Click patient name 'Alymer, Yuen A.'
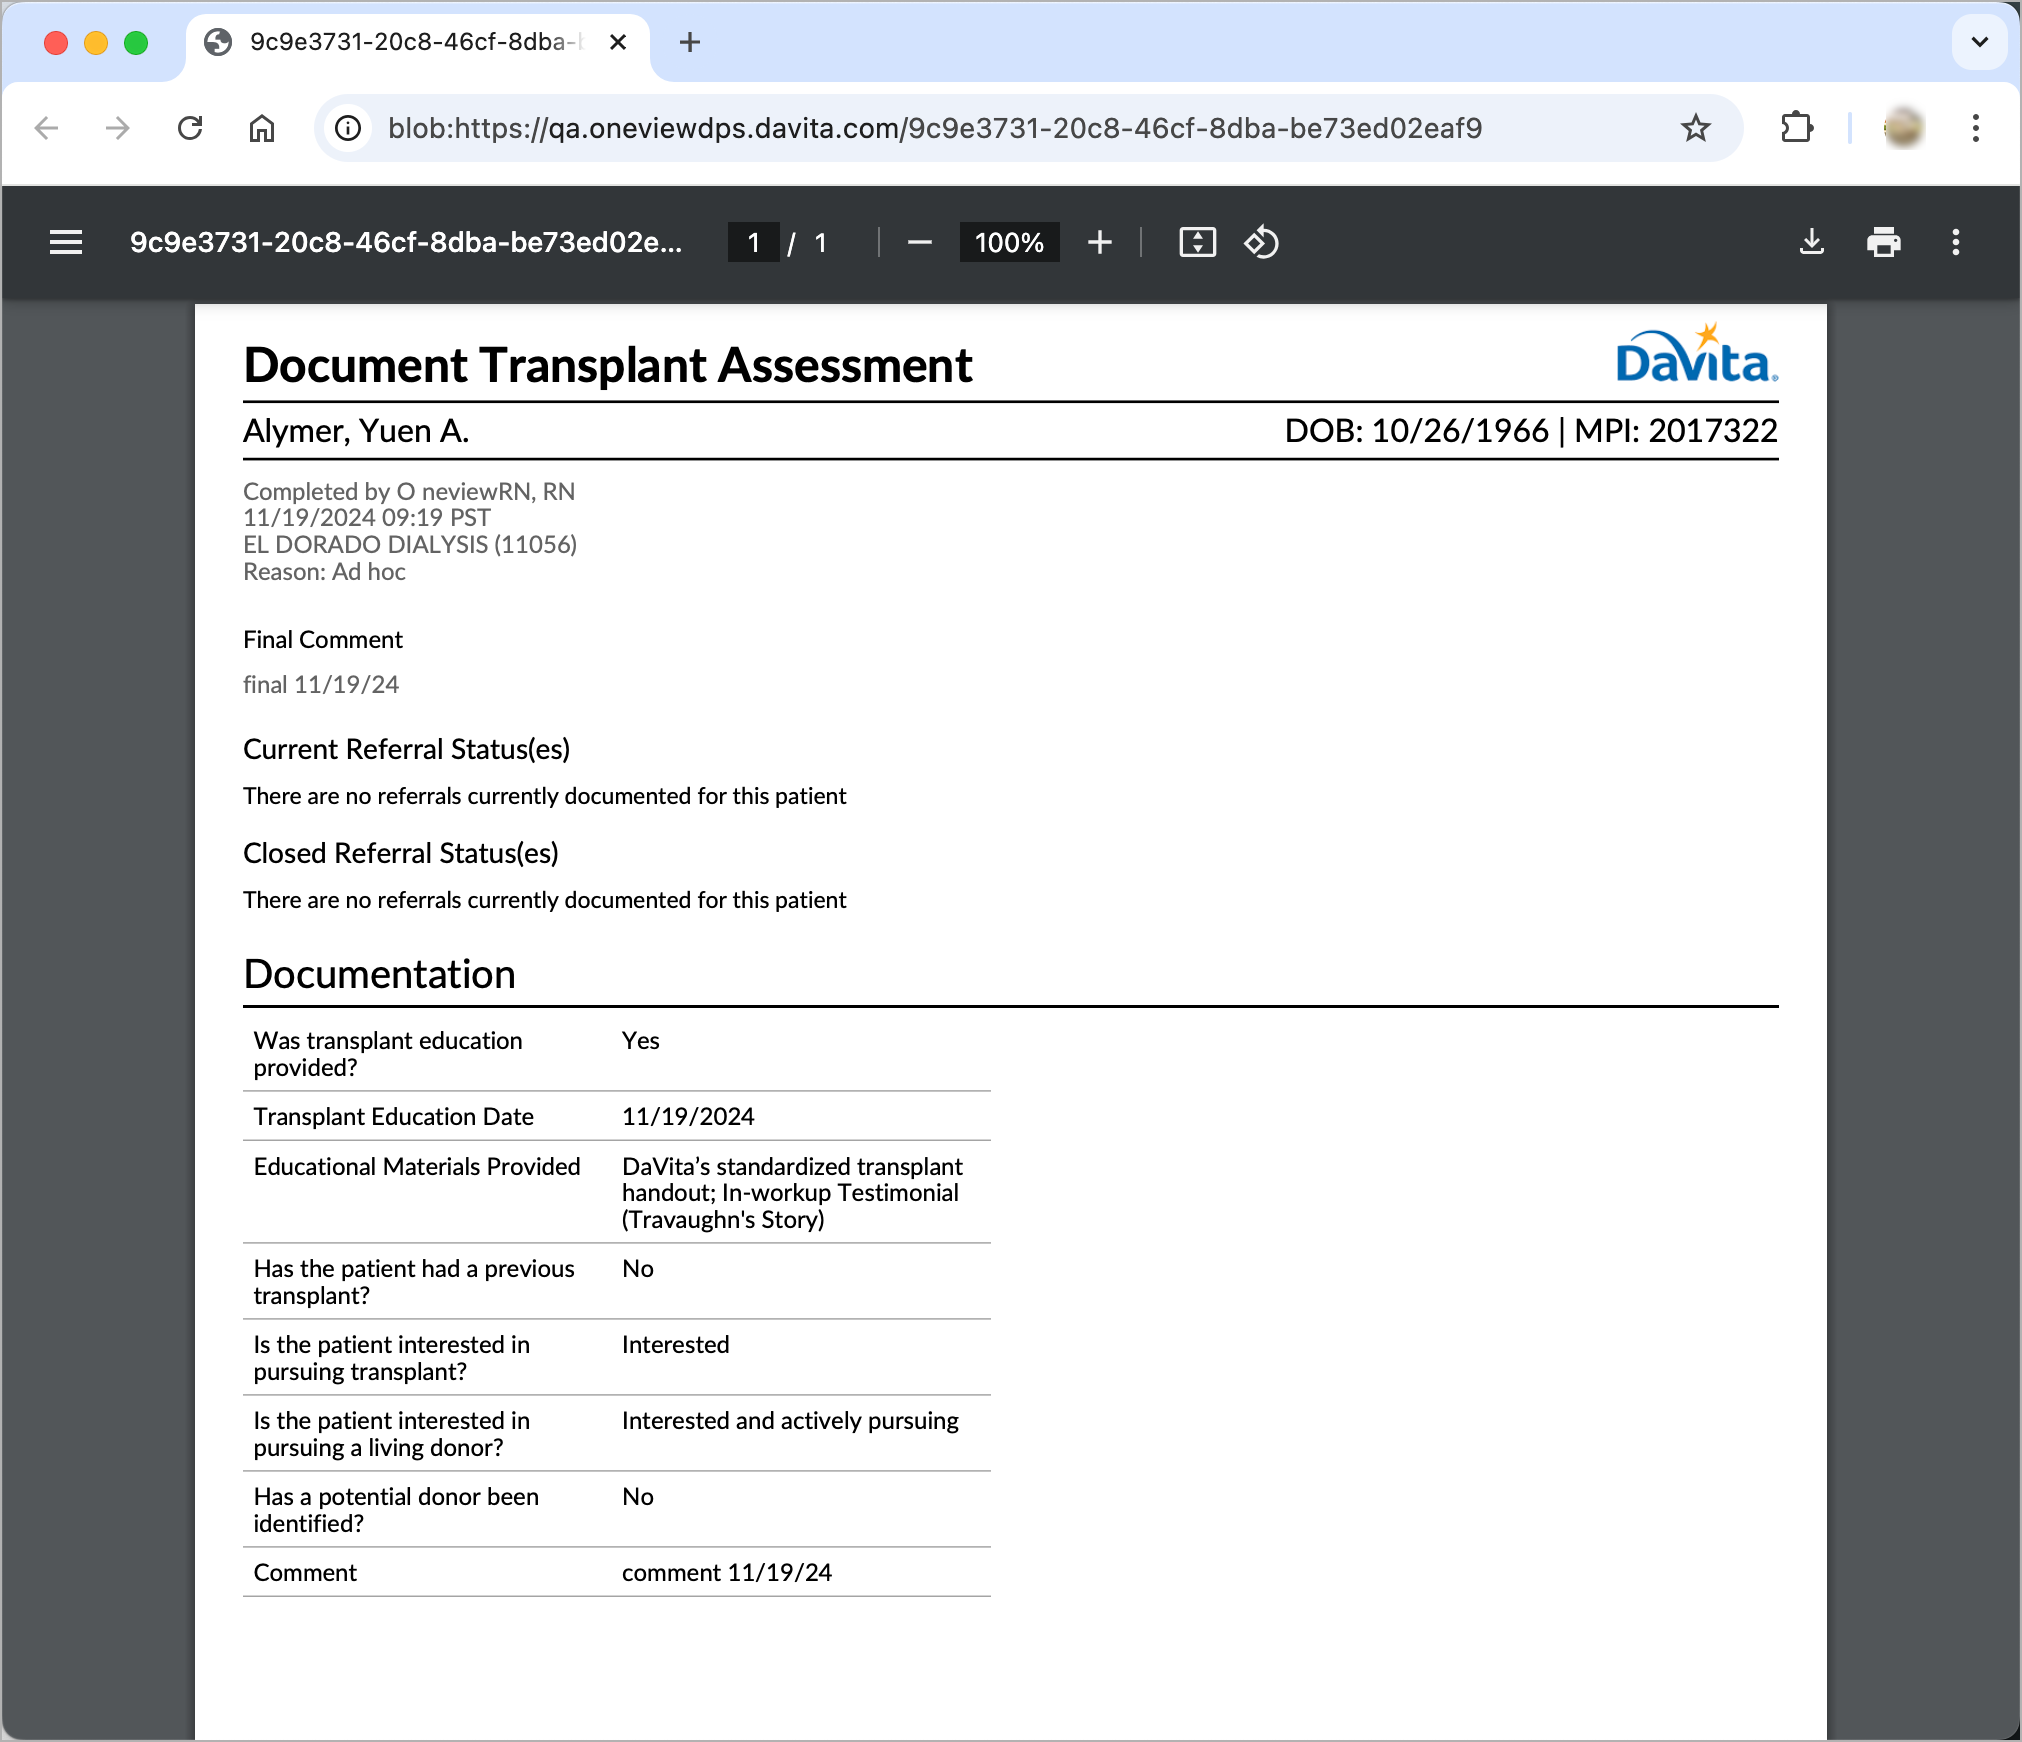Image resolution: width=2022 pixels, height=1742 pixels. 356,431
